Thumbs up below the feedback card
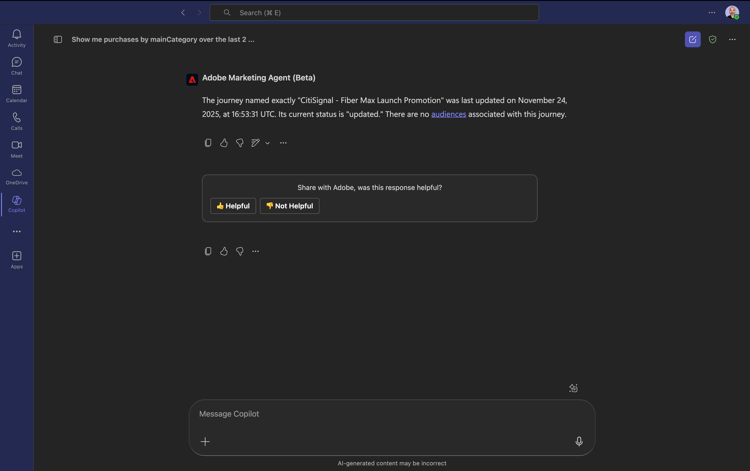 (x=224, y=251)
